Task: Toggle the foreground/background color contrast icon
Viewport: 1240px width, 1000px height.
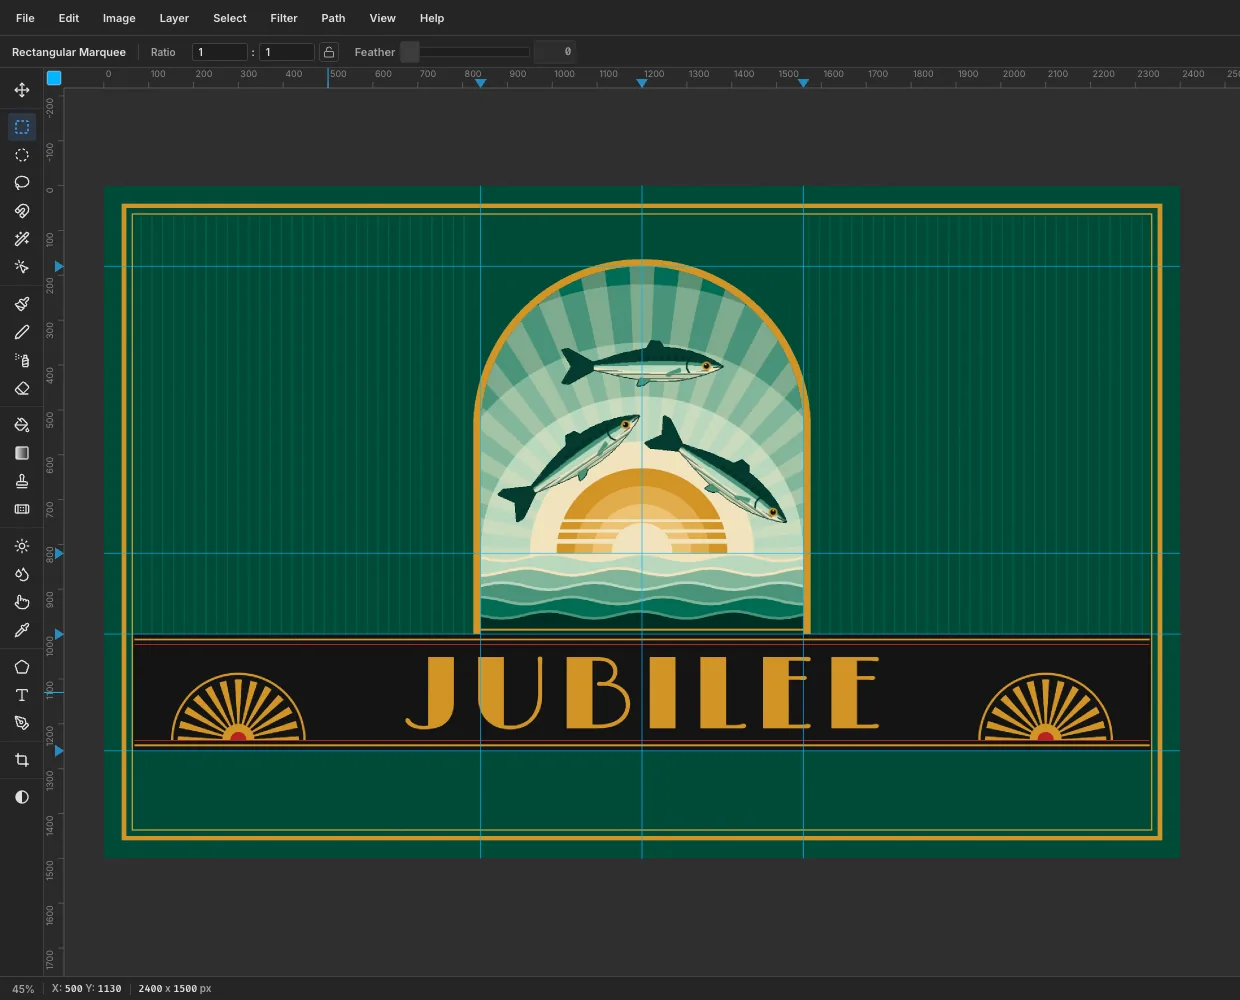Action: 22,797
